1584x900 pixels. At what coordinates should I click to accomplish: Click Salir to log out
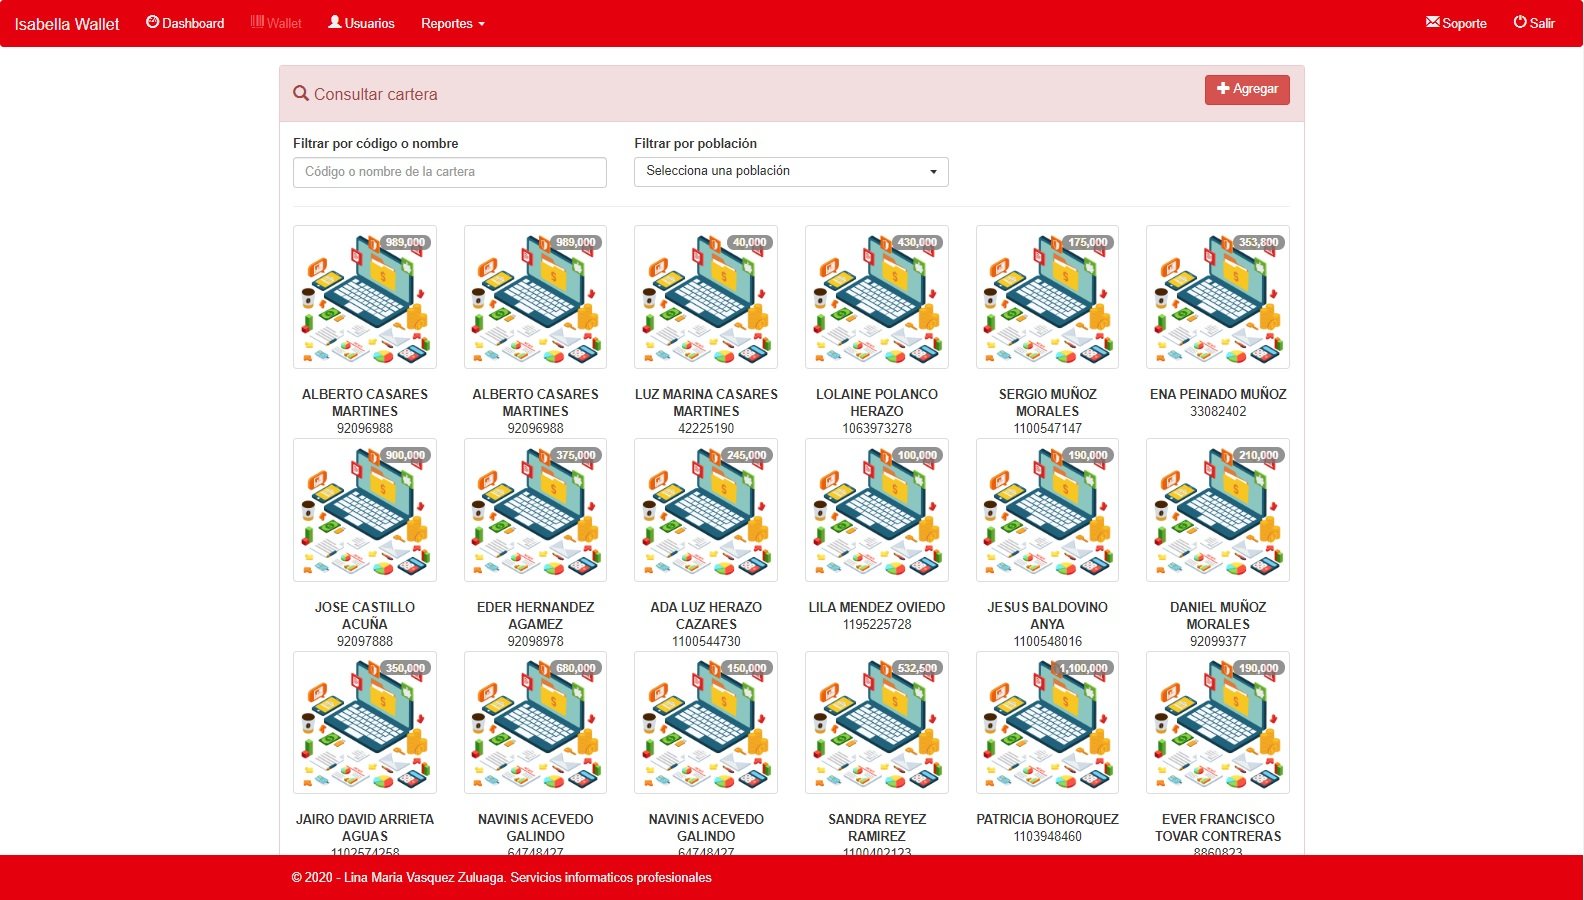coord(1534,23)
